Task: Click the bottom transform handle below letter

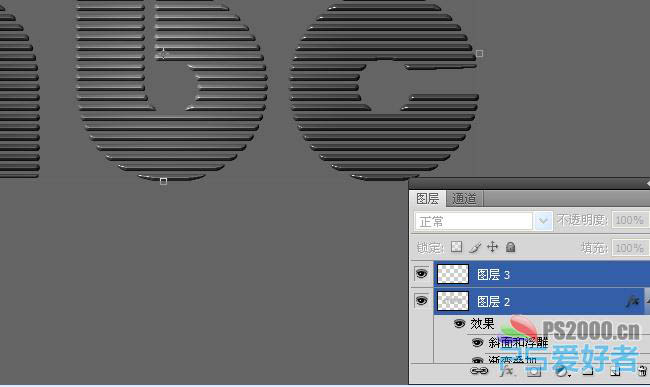Action: [163, 181]
